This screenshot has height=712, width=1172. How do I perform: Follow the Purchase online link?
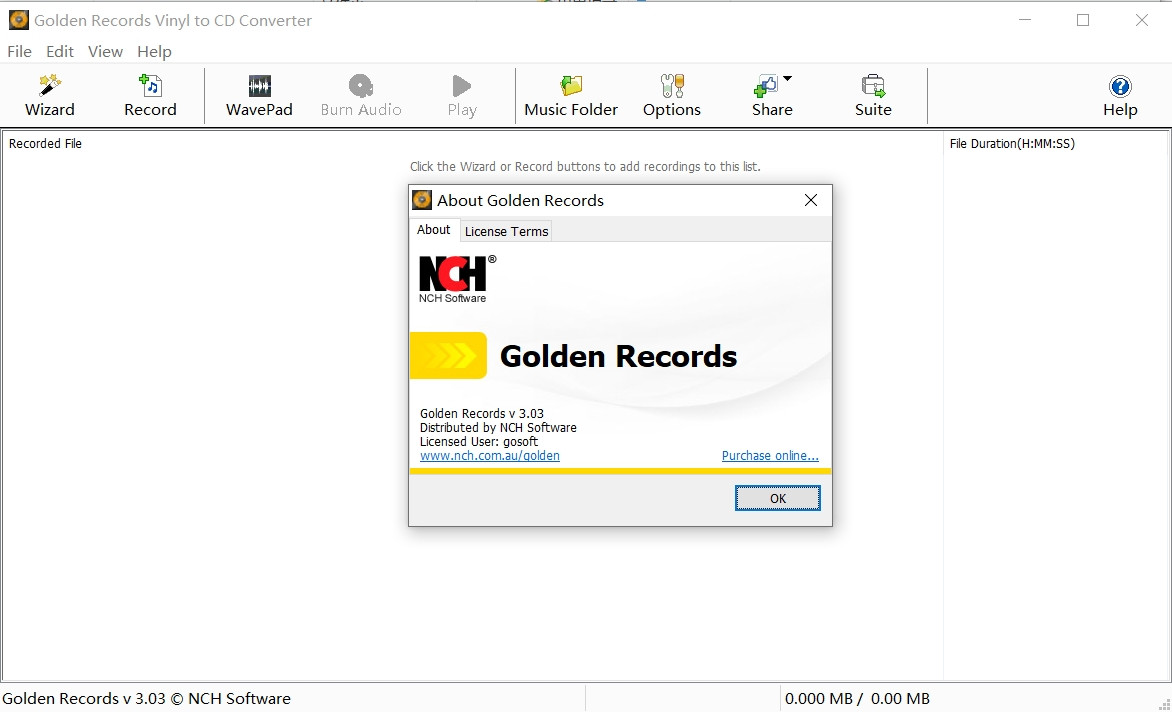(x=770, y=456)
